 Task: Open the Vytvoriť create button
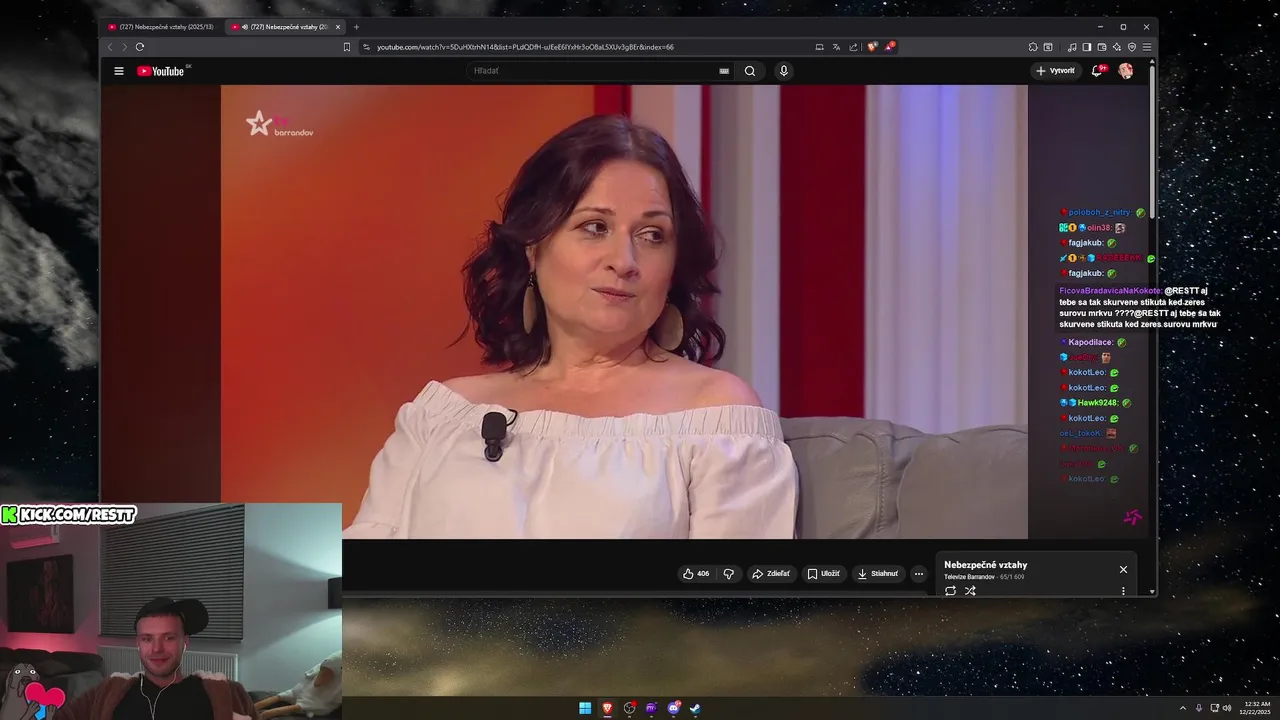click(1056, 71)
